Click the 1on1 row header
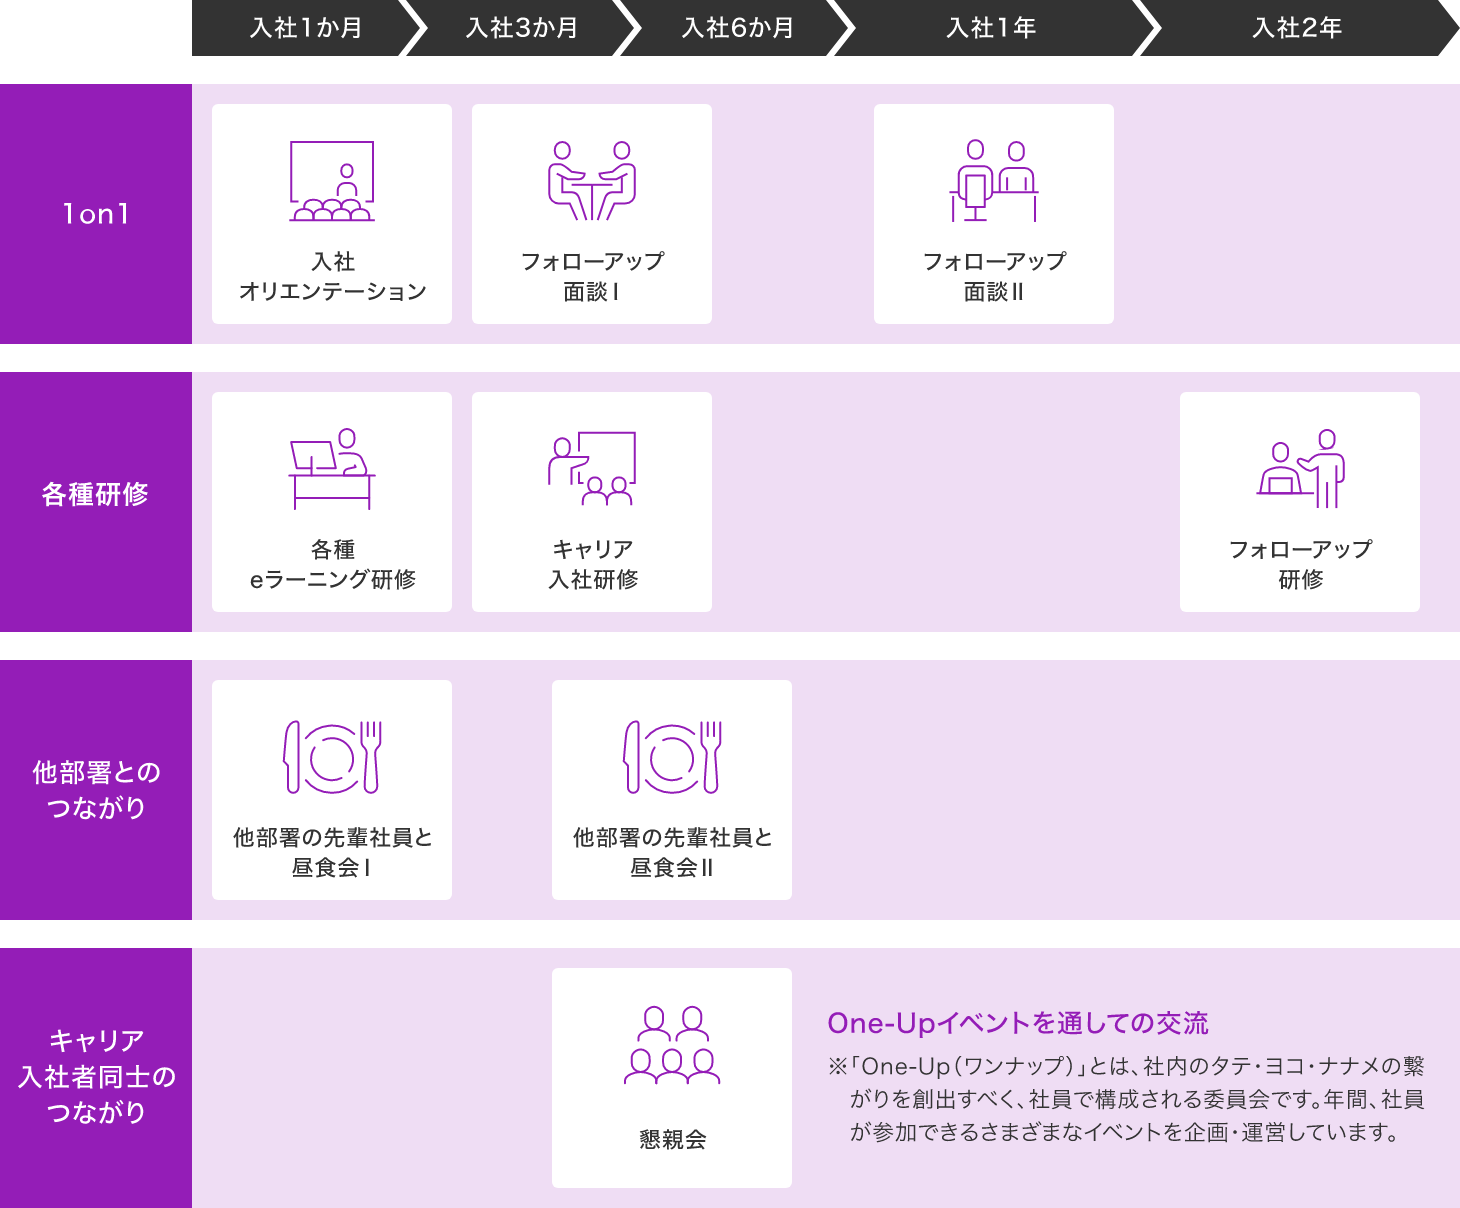This screenshot has width=1460, height=1208. coord(96,214)
